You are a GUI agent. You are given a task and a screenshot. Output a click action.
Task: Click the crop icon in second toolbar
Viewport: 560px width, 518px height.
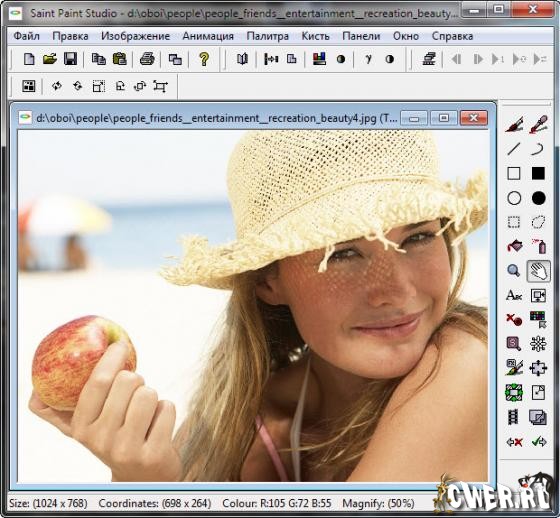[x=160, y=86]
